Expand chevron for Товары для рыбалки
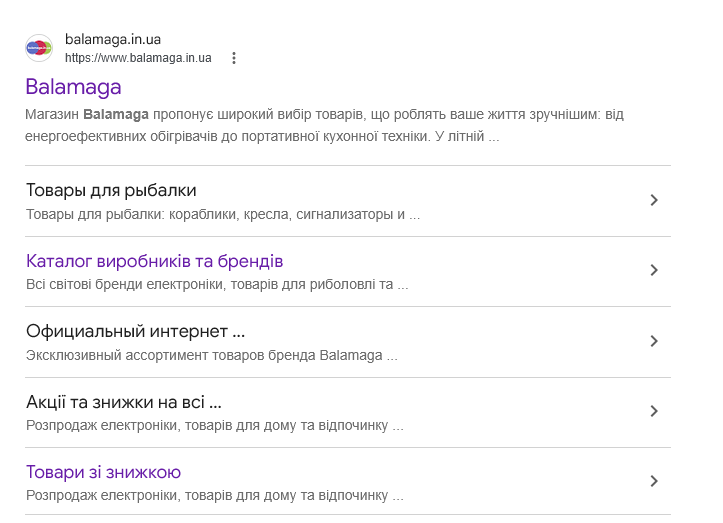 [x=653, y=200]
